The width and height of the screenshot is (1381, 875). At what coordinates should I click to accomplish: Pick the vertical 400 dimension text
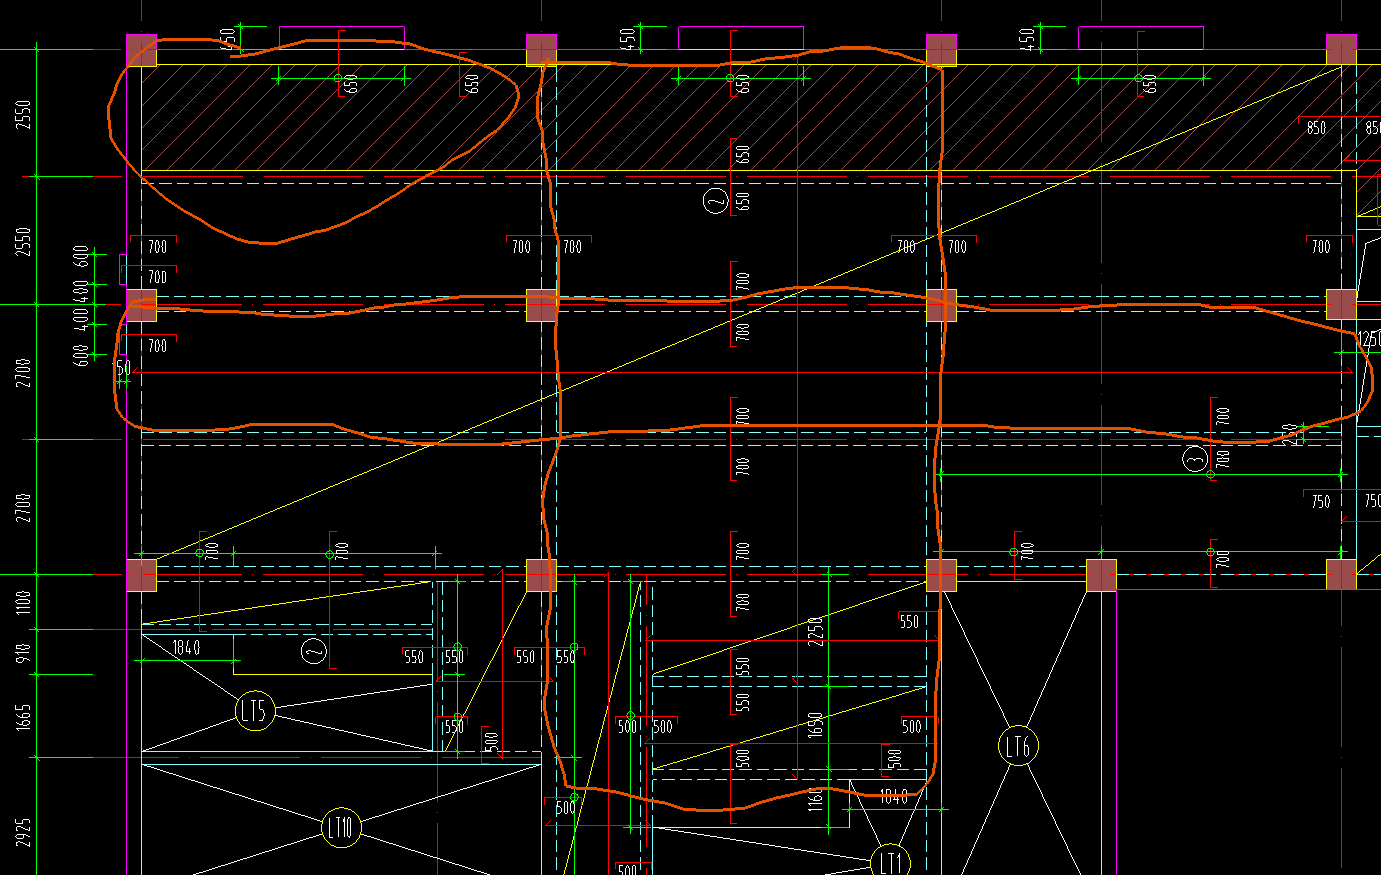coord(81,319)
